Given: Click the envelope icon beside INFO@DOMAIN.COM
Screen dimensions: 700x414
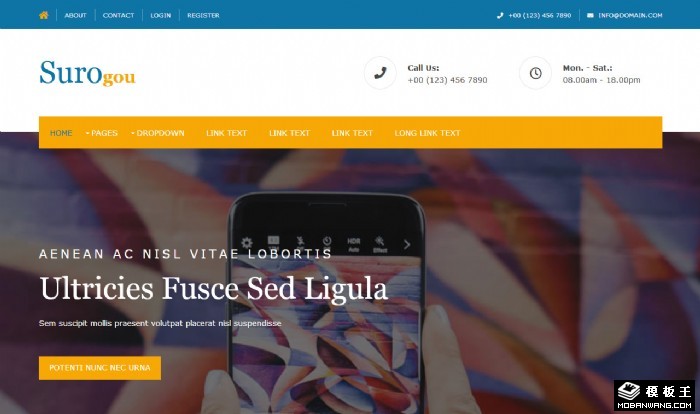Looking at the screenshot, I should pyautogui.click(x=590, y=15).
